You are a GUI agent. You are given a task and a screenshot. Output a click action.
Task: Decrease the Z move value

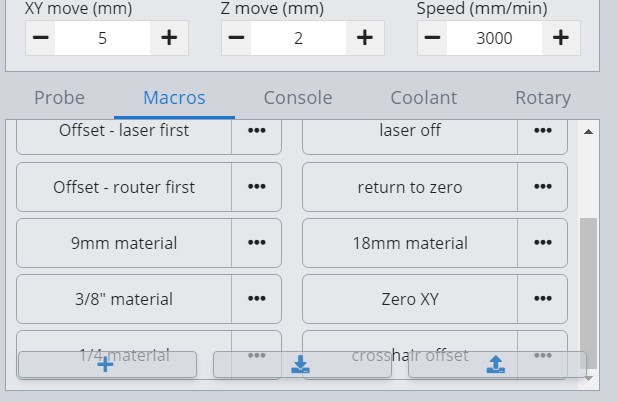(236, 38)
